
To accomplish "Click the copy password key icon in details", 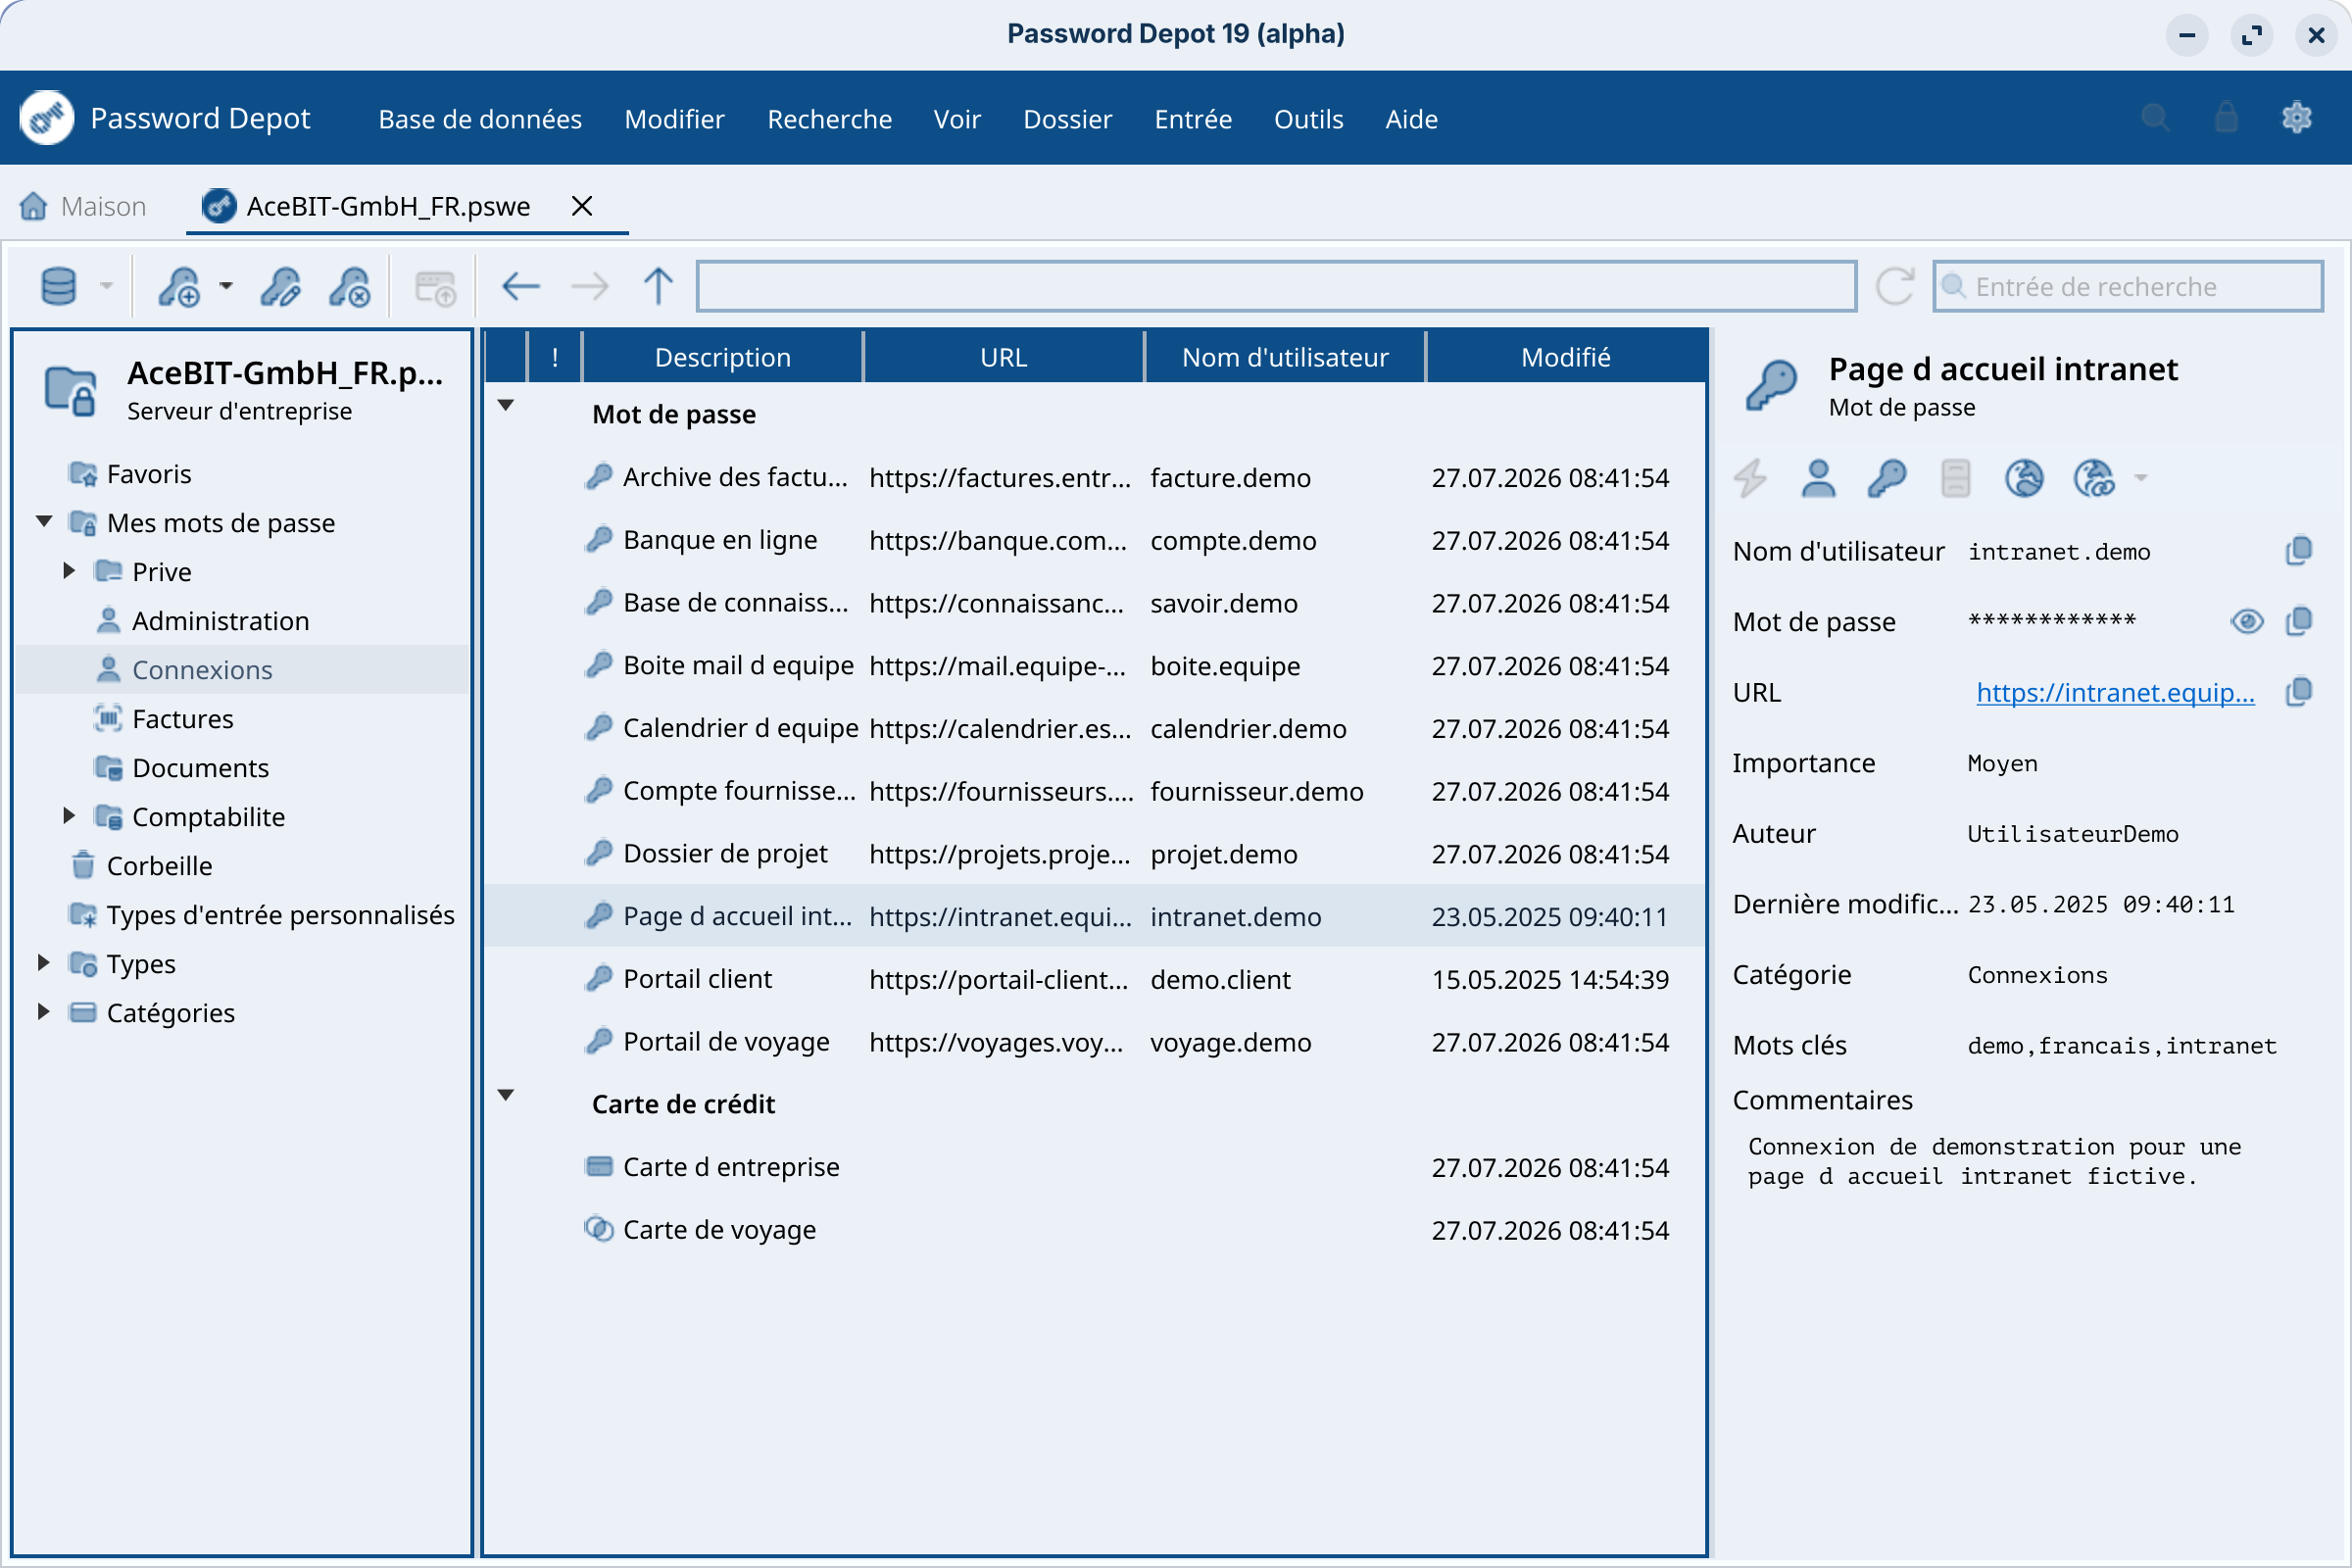I will 1887,478.
